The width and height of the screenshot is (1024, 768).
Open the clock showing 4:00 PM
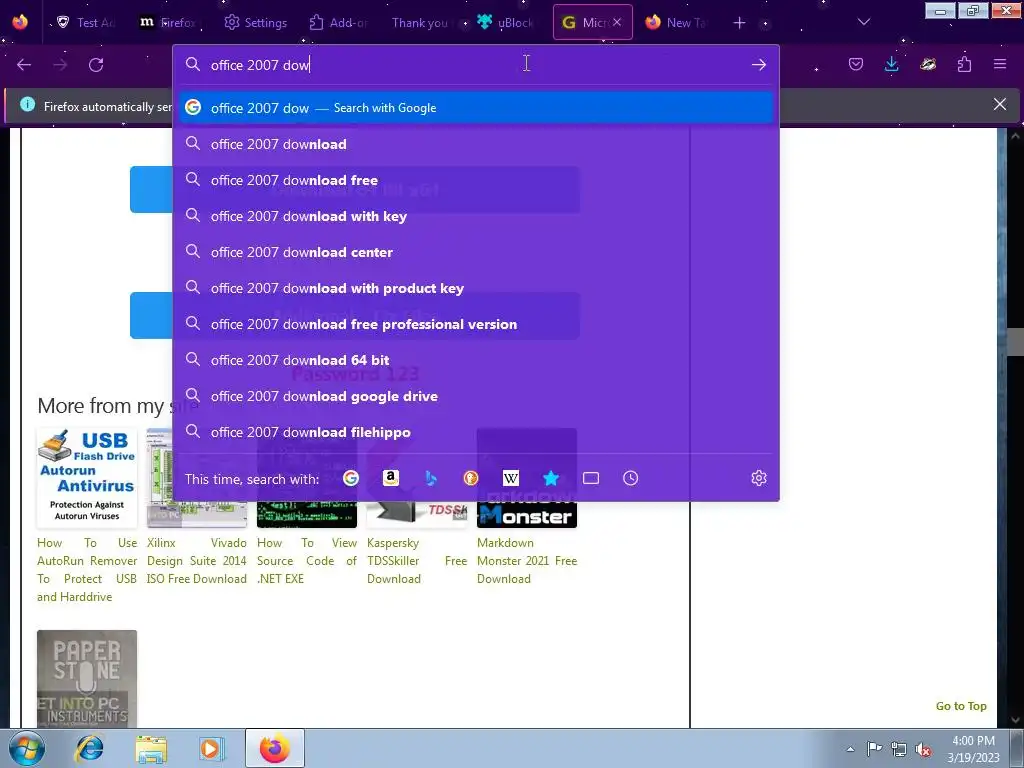pos(973,749)
